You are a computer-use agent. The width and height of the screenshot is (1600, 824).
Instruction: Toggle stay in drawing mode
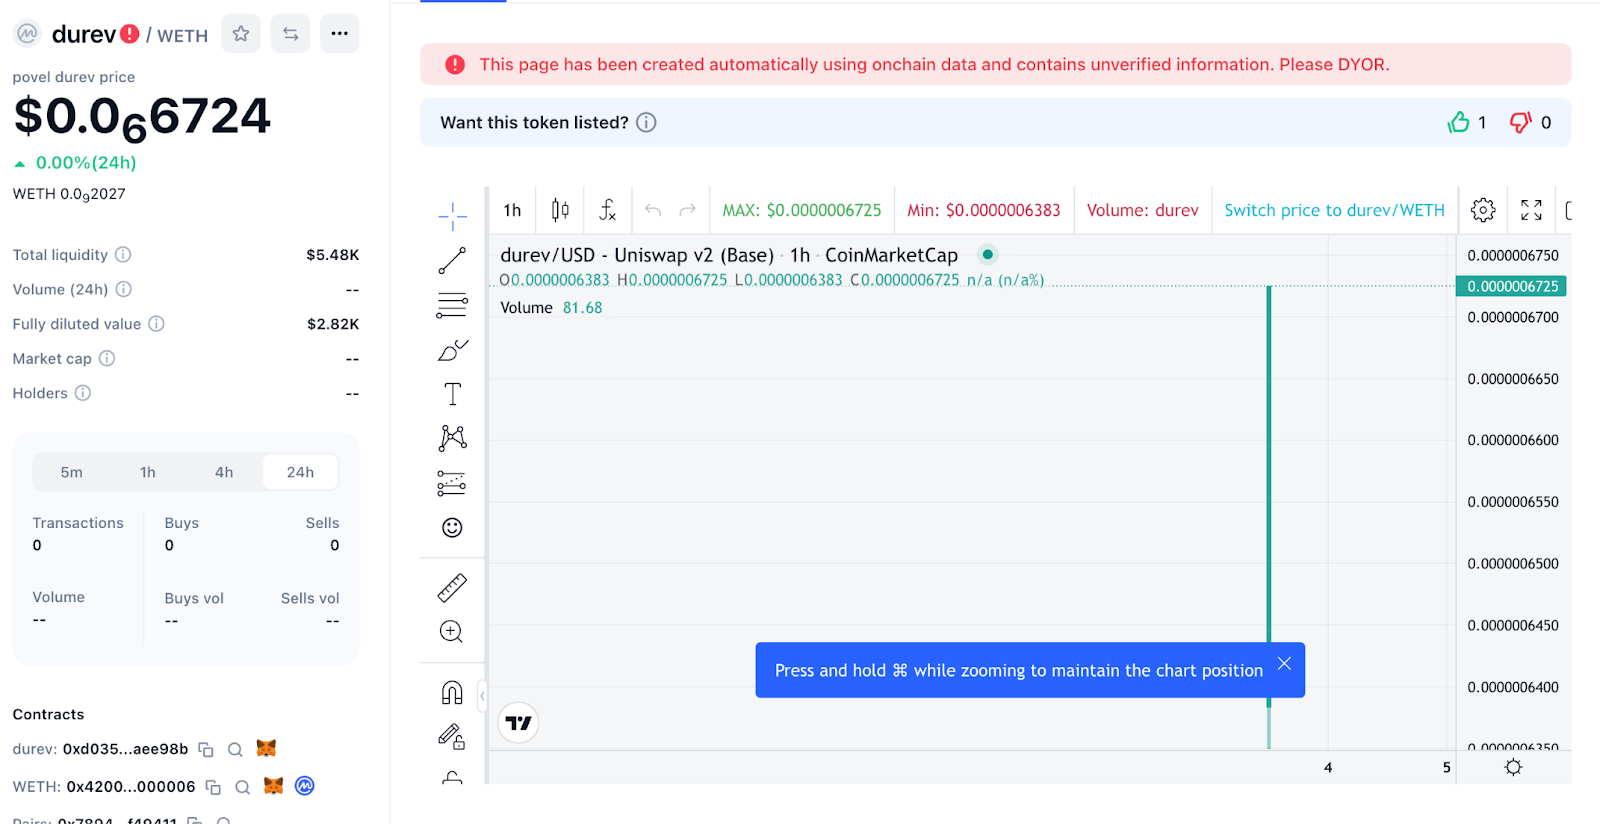pyautogui.click(x=452, y=736)
